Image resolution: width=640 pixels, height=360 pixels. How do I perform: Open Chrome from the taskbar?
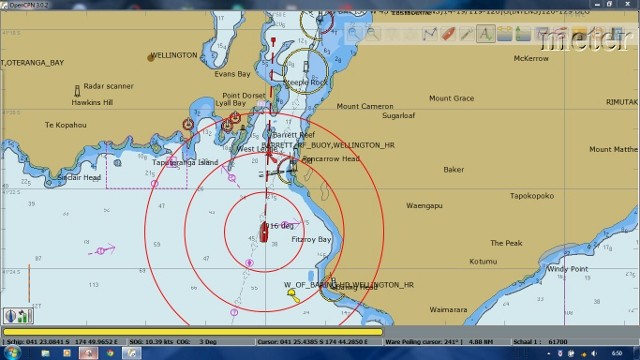pos(110,353)
